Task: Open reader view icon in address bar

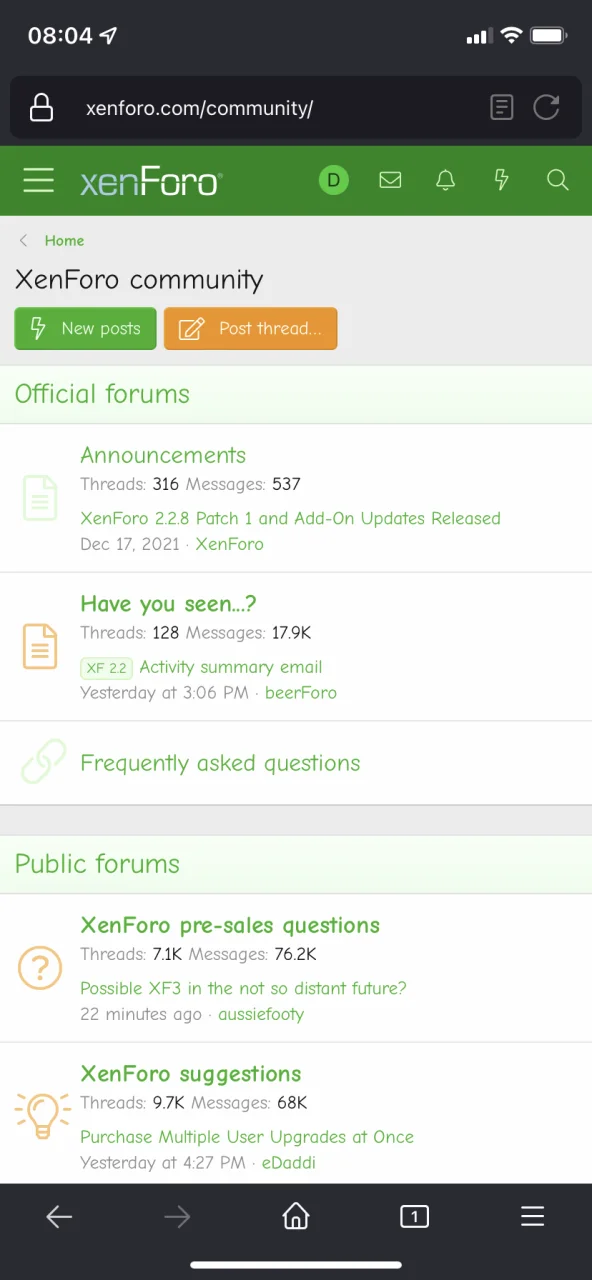Action: coord(502,107)
